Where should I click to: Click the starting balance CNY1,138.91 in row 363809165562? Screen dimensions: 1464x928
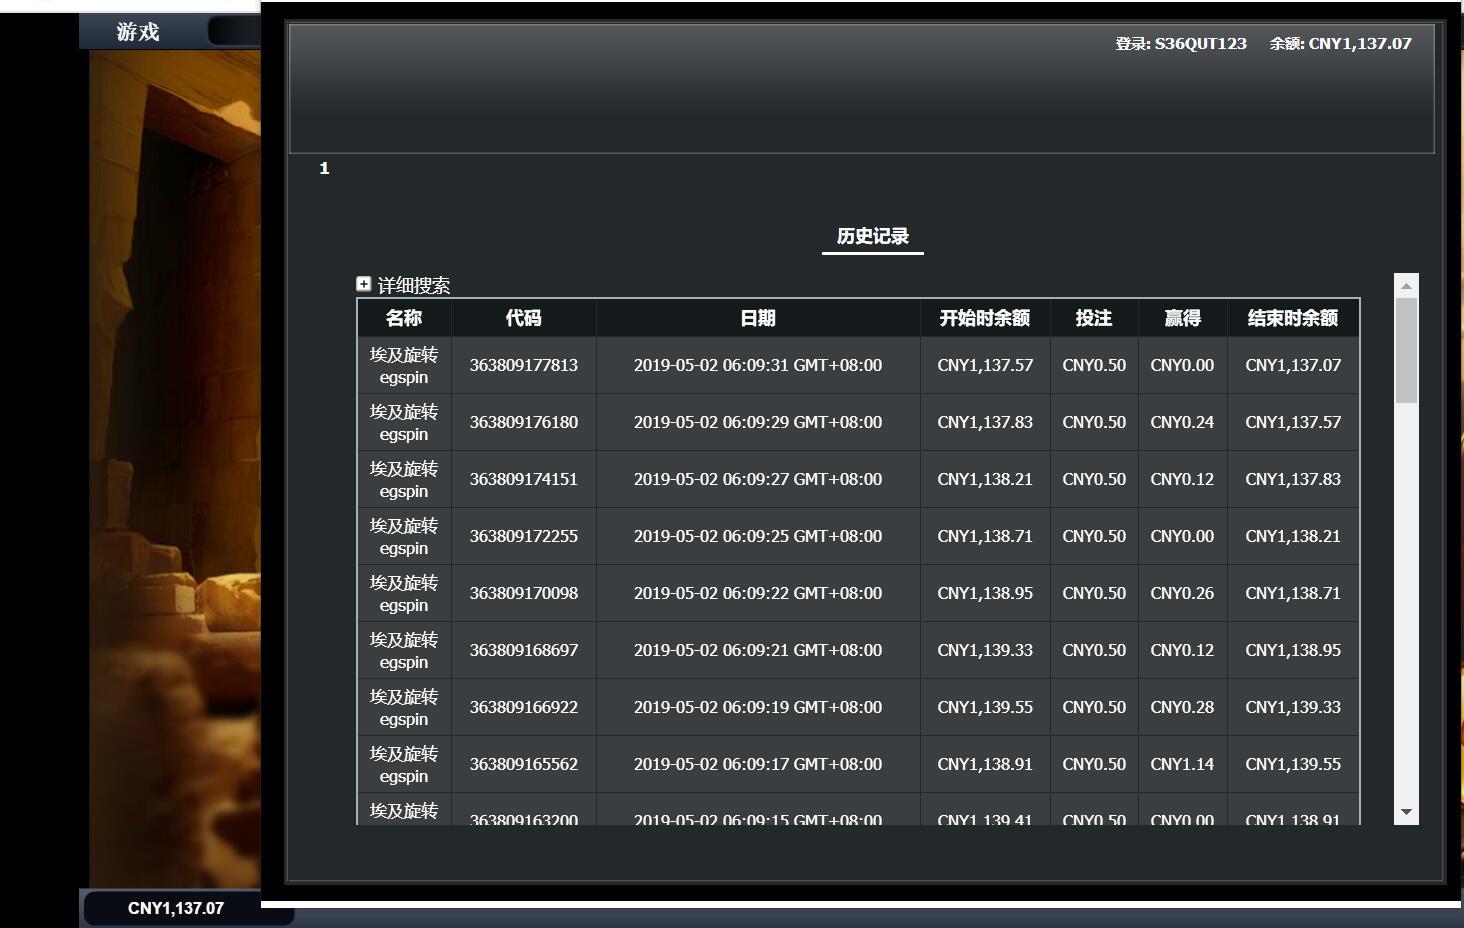pos(985,764)
